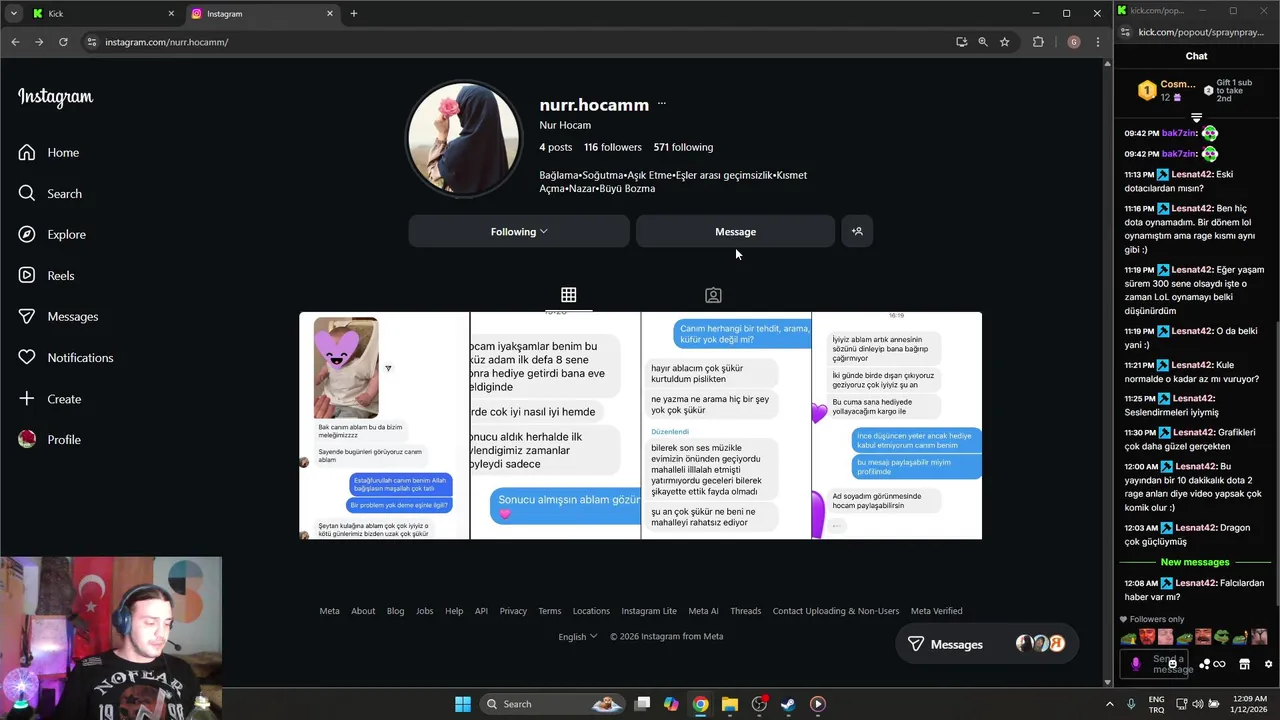
Task: Click Windows taskbar Search box
Action: (x=553, y=704)
